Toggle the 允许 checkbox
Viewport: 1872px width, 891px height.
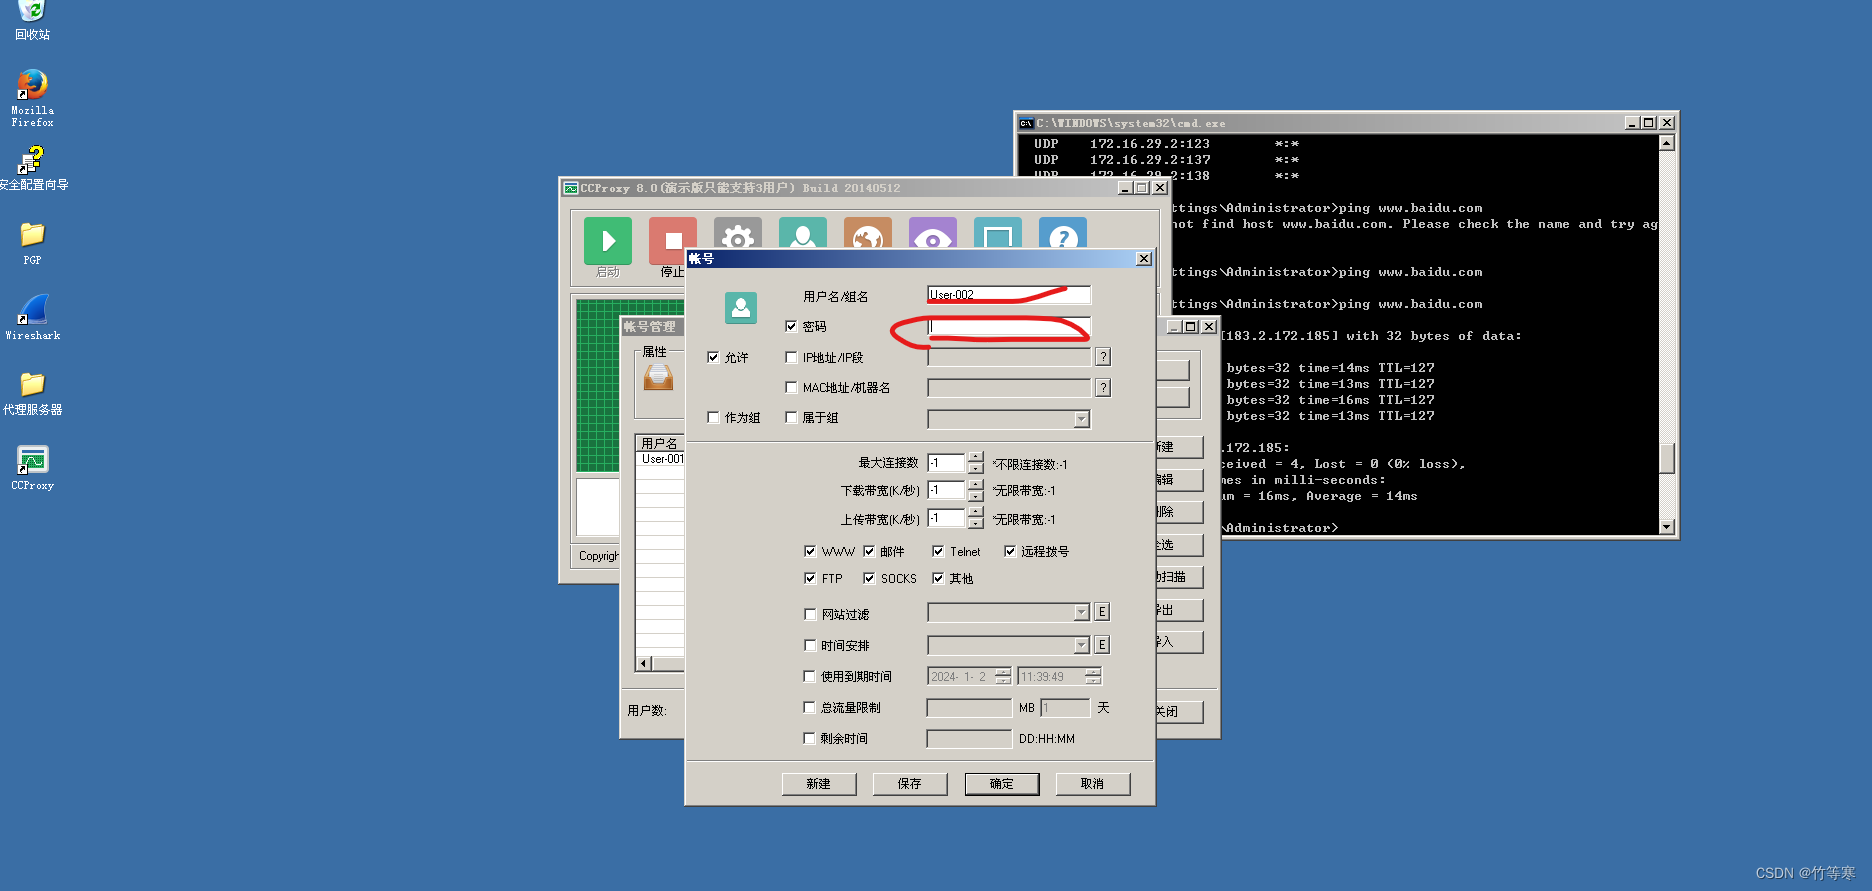tap(713, 357)
